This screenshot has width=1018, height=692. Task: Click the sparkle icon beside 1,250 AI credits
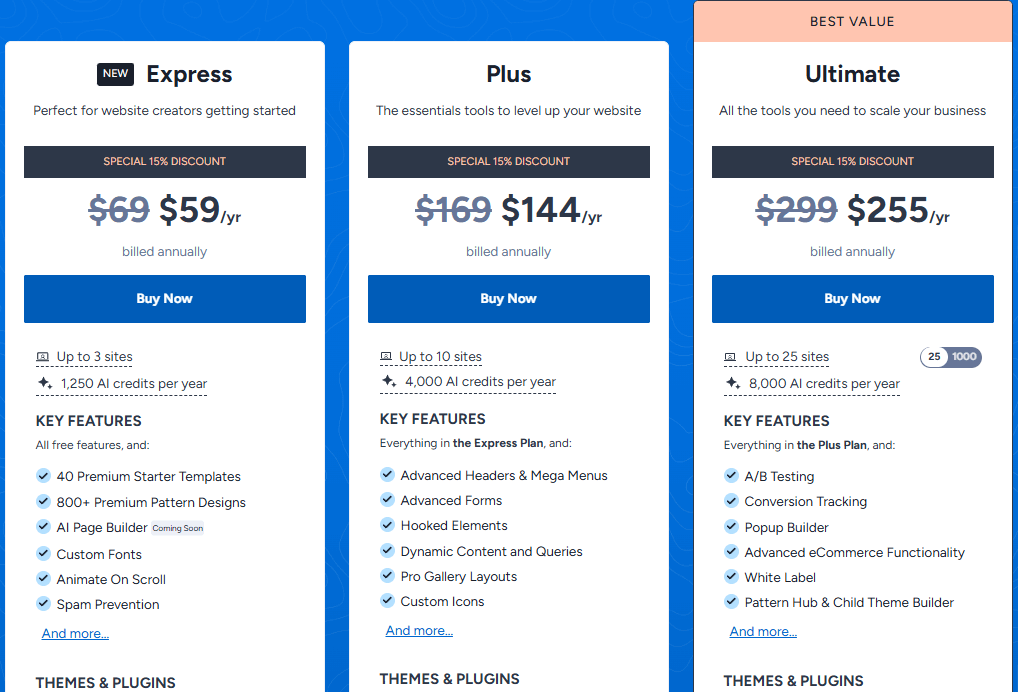tap(44, 383)
